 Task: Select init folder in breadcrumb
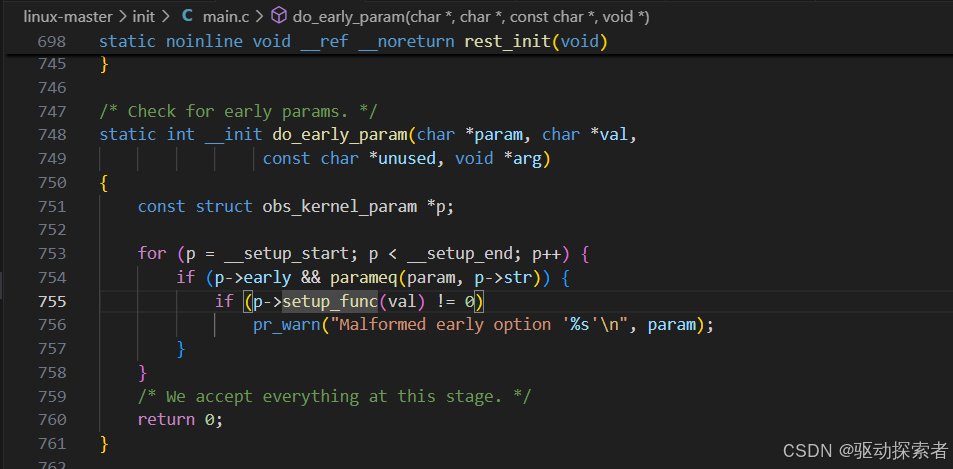tap(143, 16)
